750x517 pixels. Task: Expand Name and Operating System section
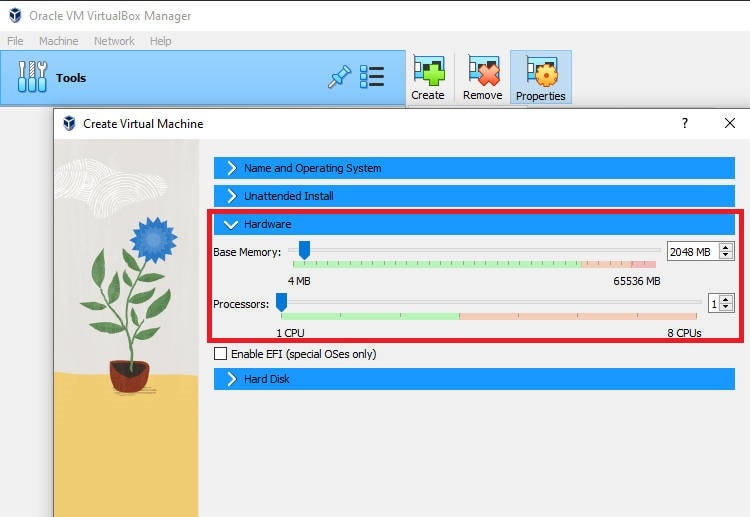point(474,168)
